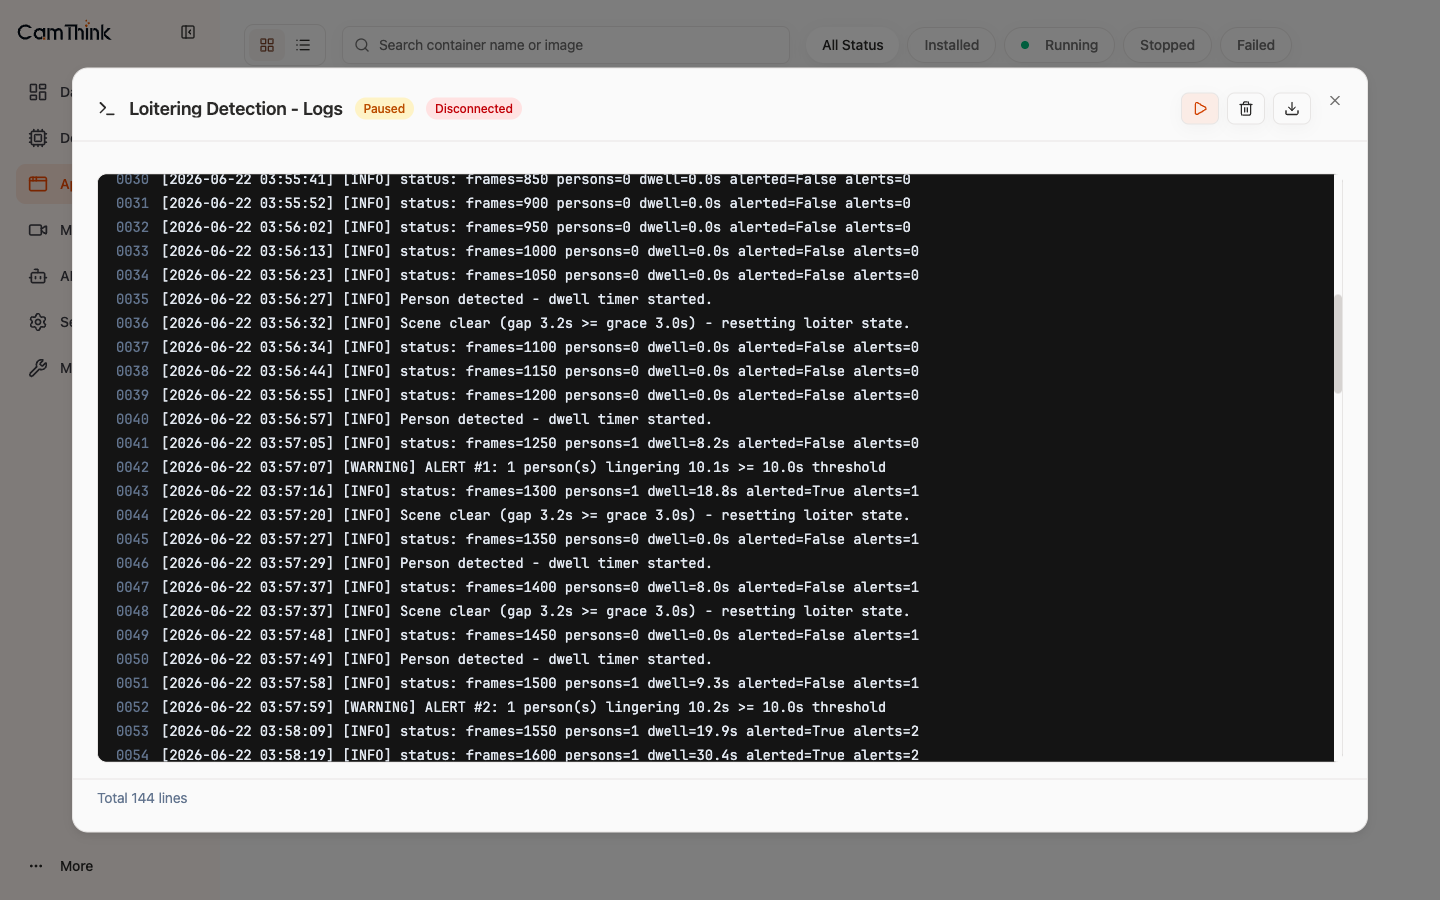The width and height of the screenshot is (1440, 900).
Task: Open the wrench maintenance sidebar icon
Action: pos(38,368)
